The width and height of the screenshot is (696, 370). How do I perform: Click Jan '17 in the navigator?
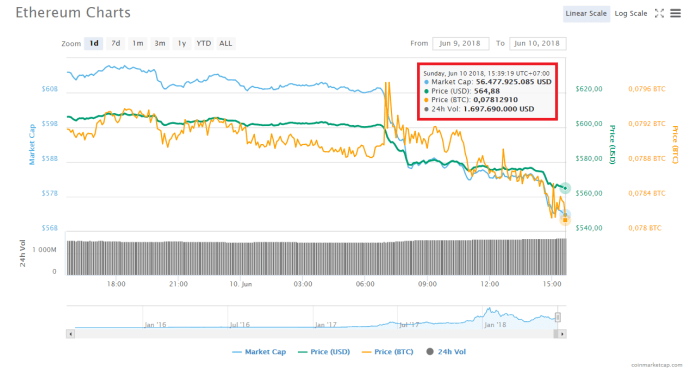click(x=325, y=325)
